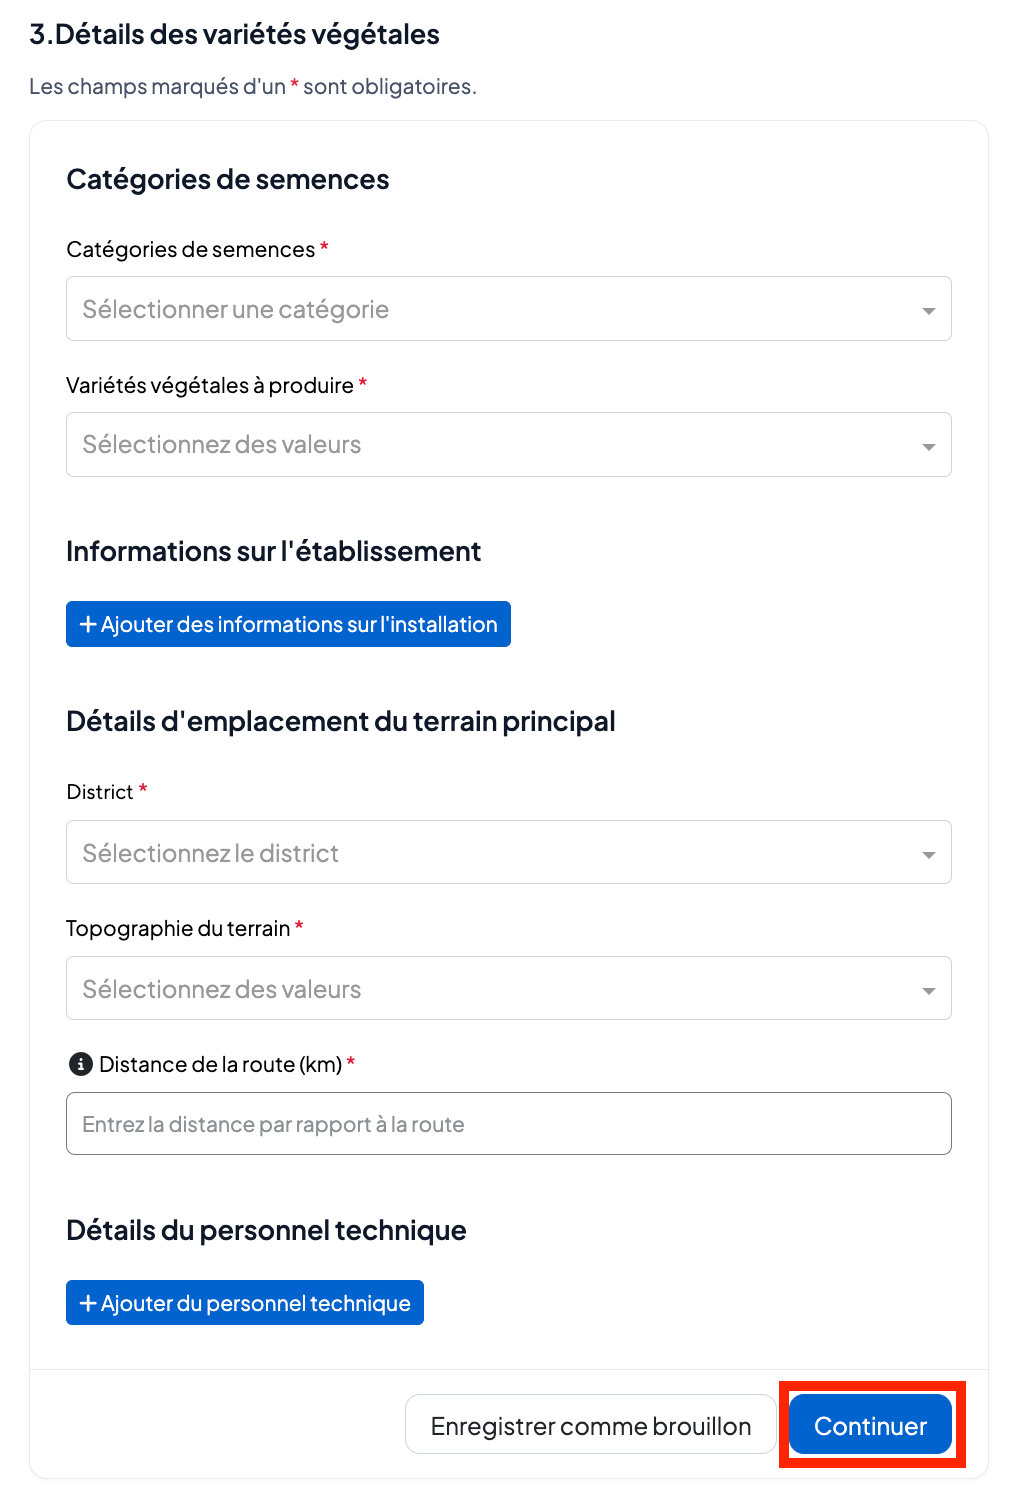Click the caret arrow in the District field
The width and height of the screenshot is (1020, 1497).
click(928, 854)
